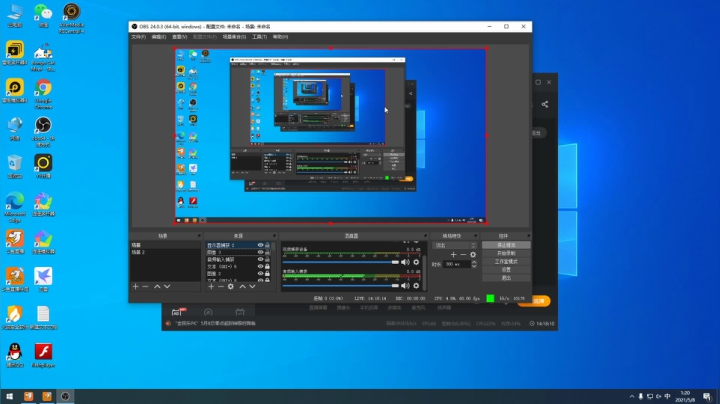Undock the 场景 panel via header icon
720x404 pixels.
199,236
